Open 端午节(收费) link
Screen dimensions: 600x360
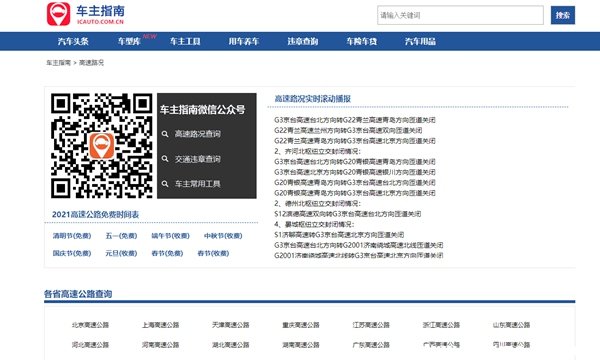pos(170,236)
